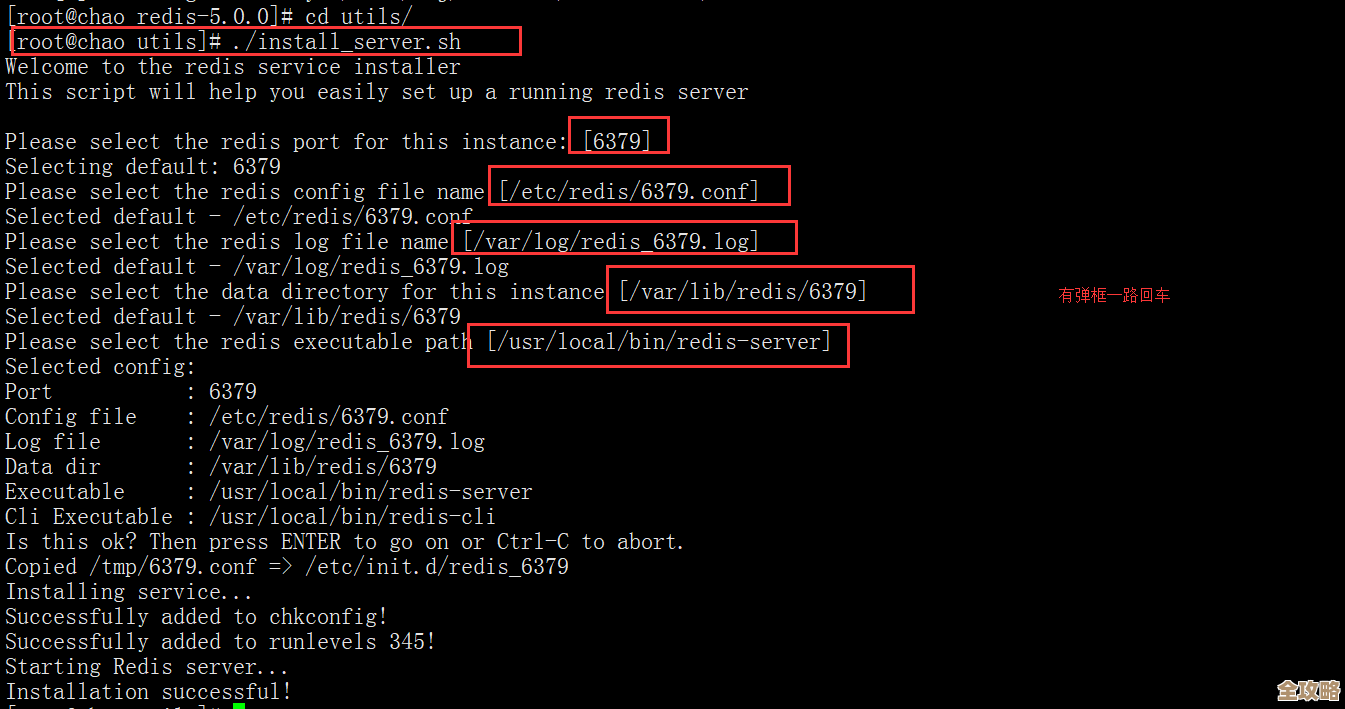Click the boxed [/usr/local/bin/redis-server] executable path
The height and width of the screenshot is (709, 1345).
coord(659,342)
